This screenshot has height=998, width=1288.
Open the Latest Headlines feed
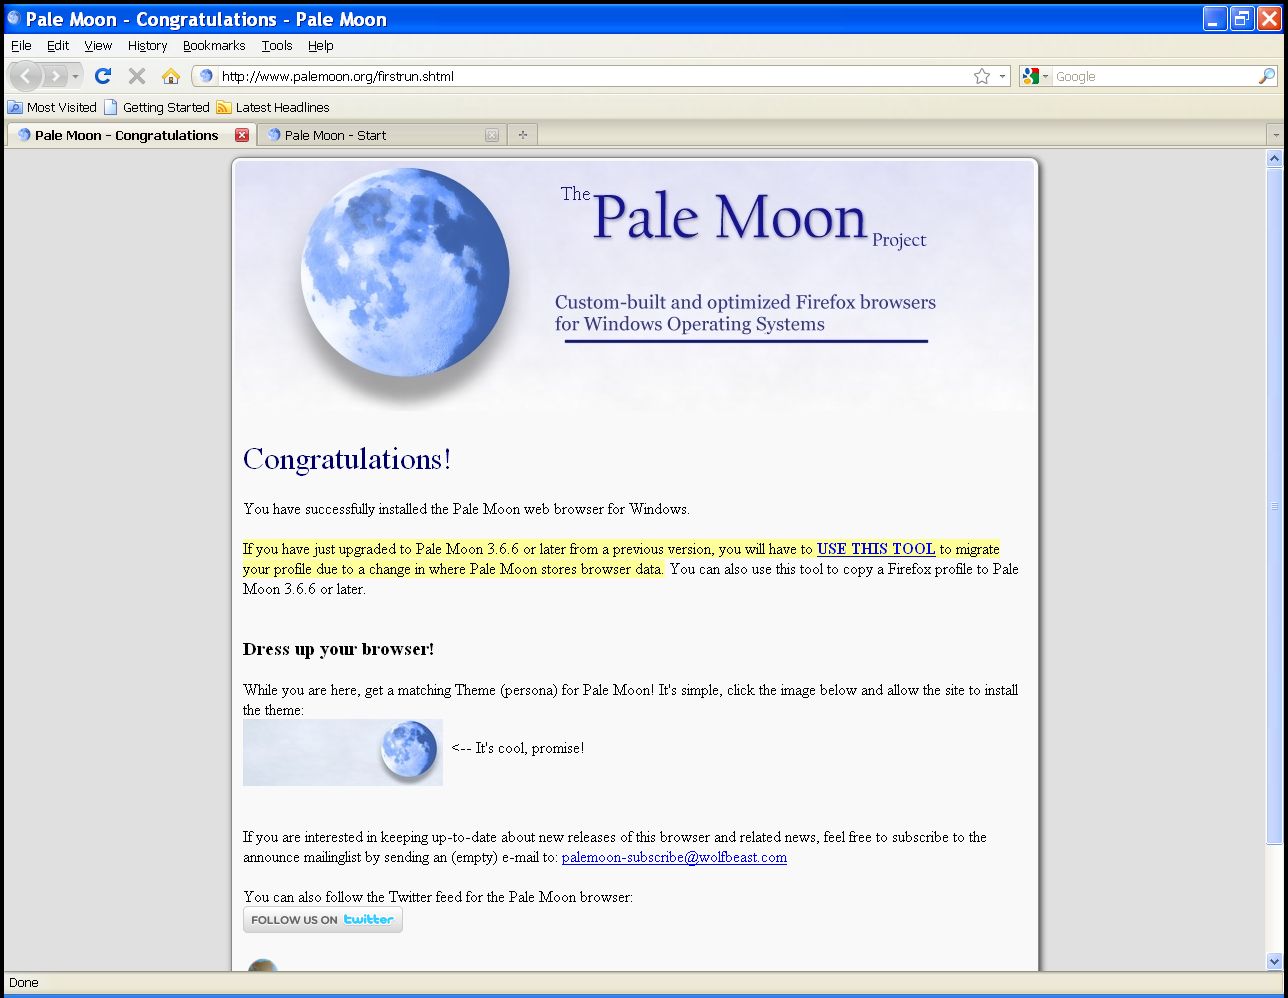pyautogui.click(x=273, y=107)
